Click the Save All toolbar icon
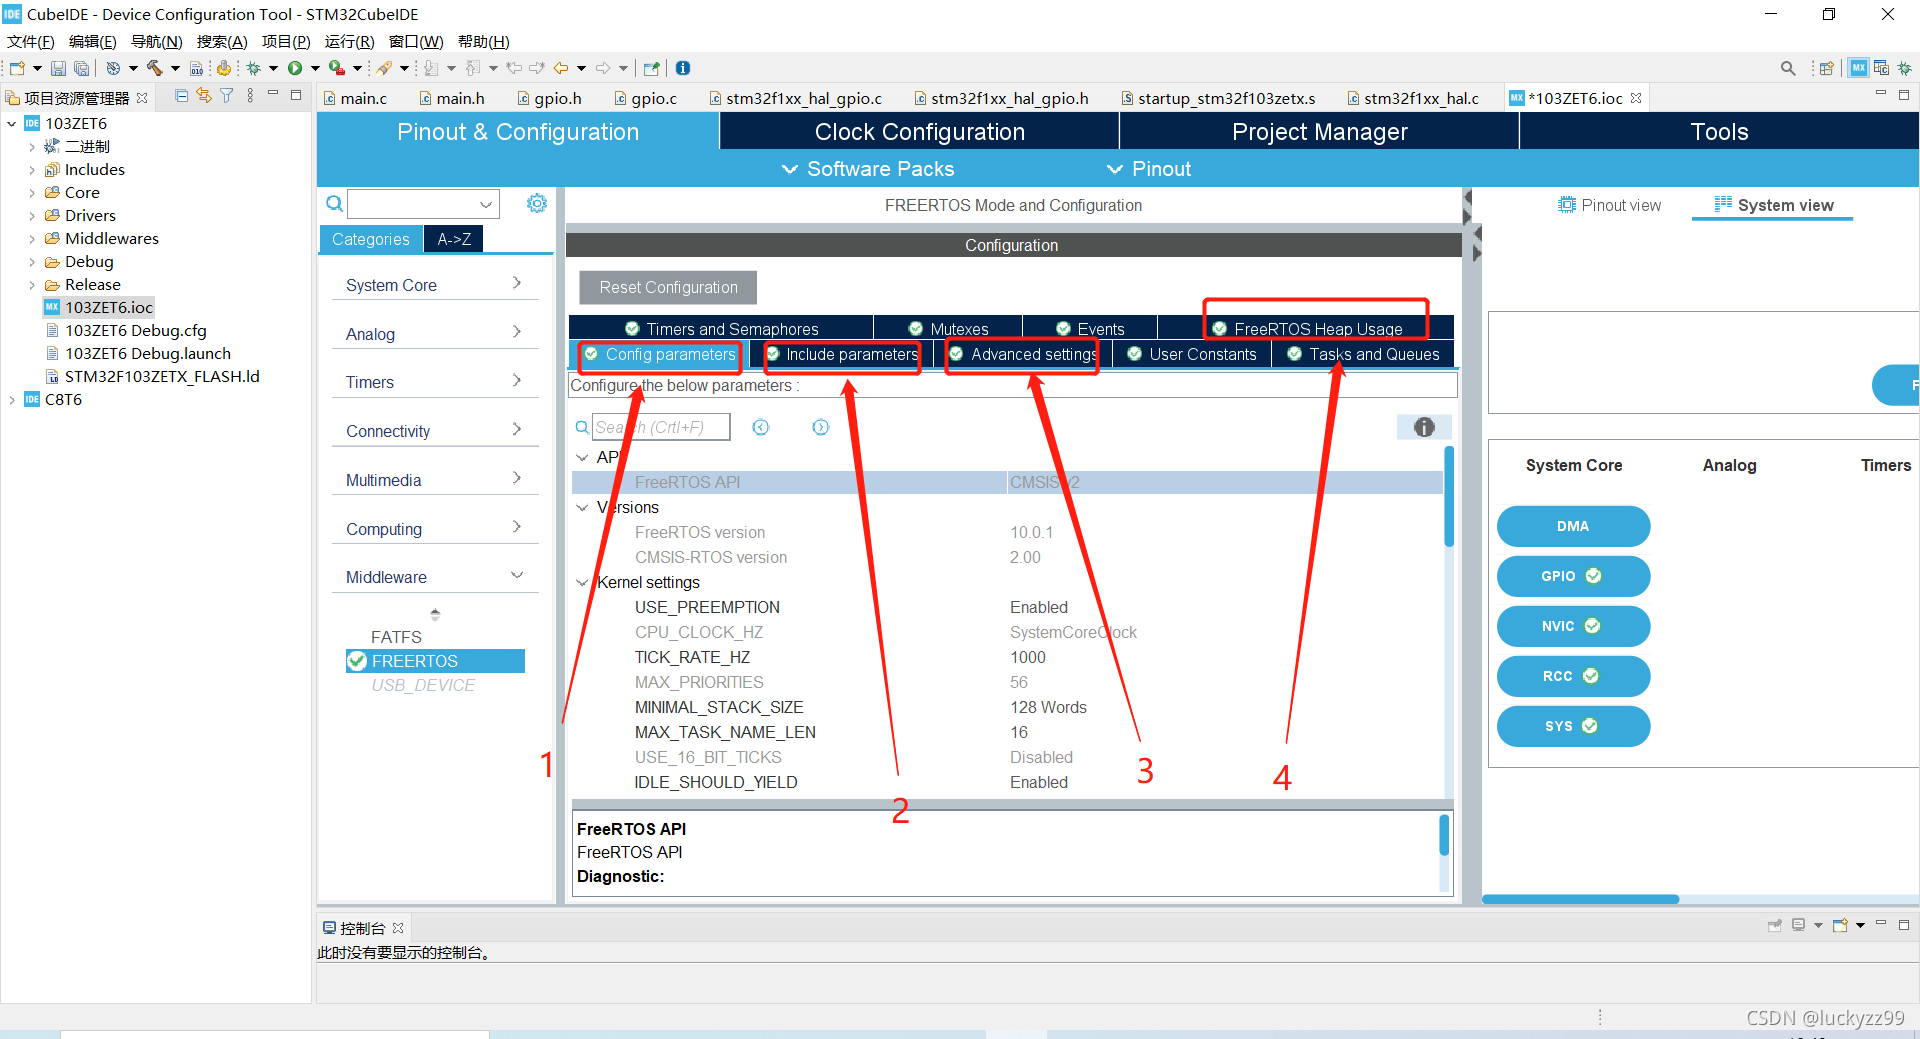Image resolution: width=1920 pixels, height=1039 pixels. point(82,68)
